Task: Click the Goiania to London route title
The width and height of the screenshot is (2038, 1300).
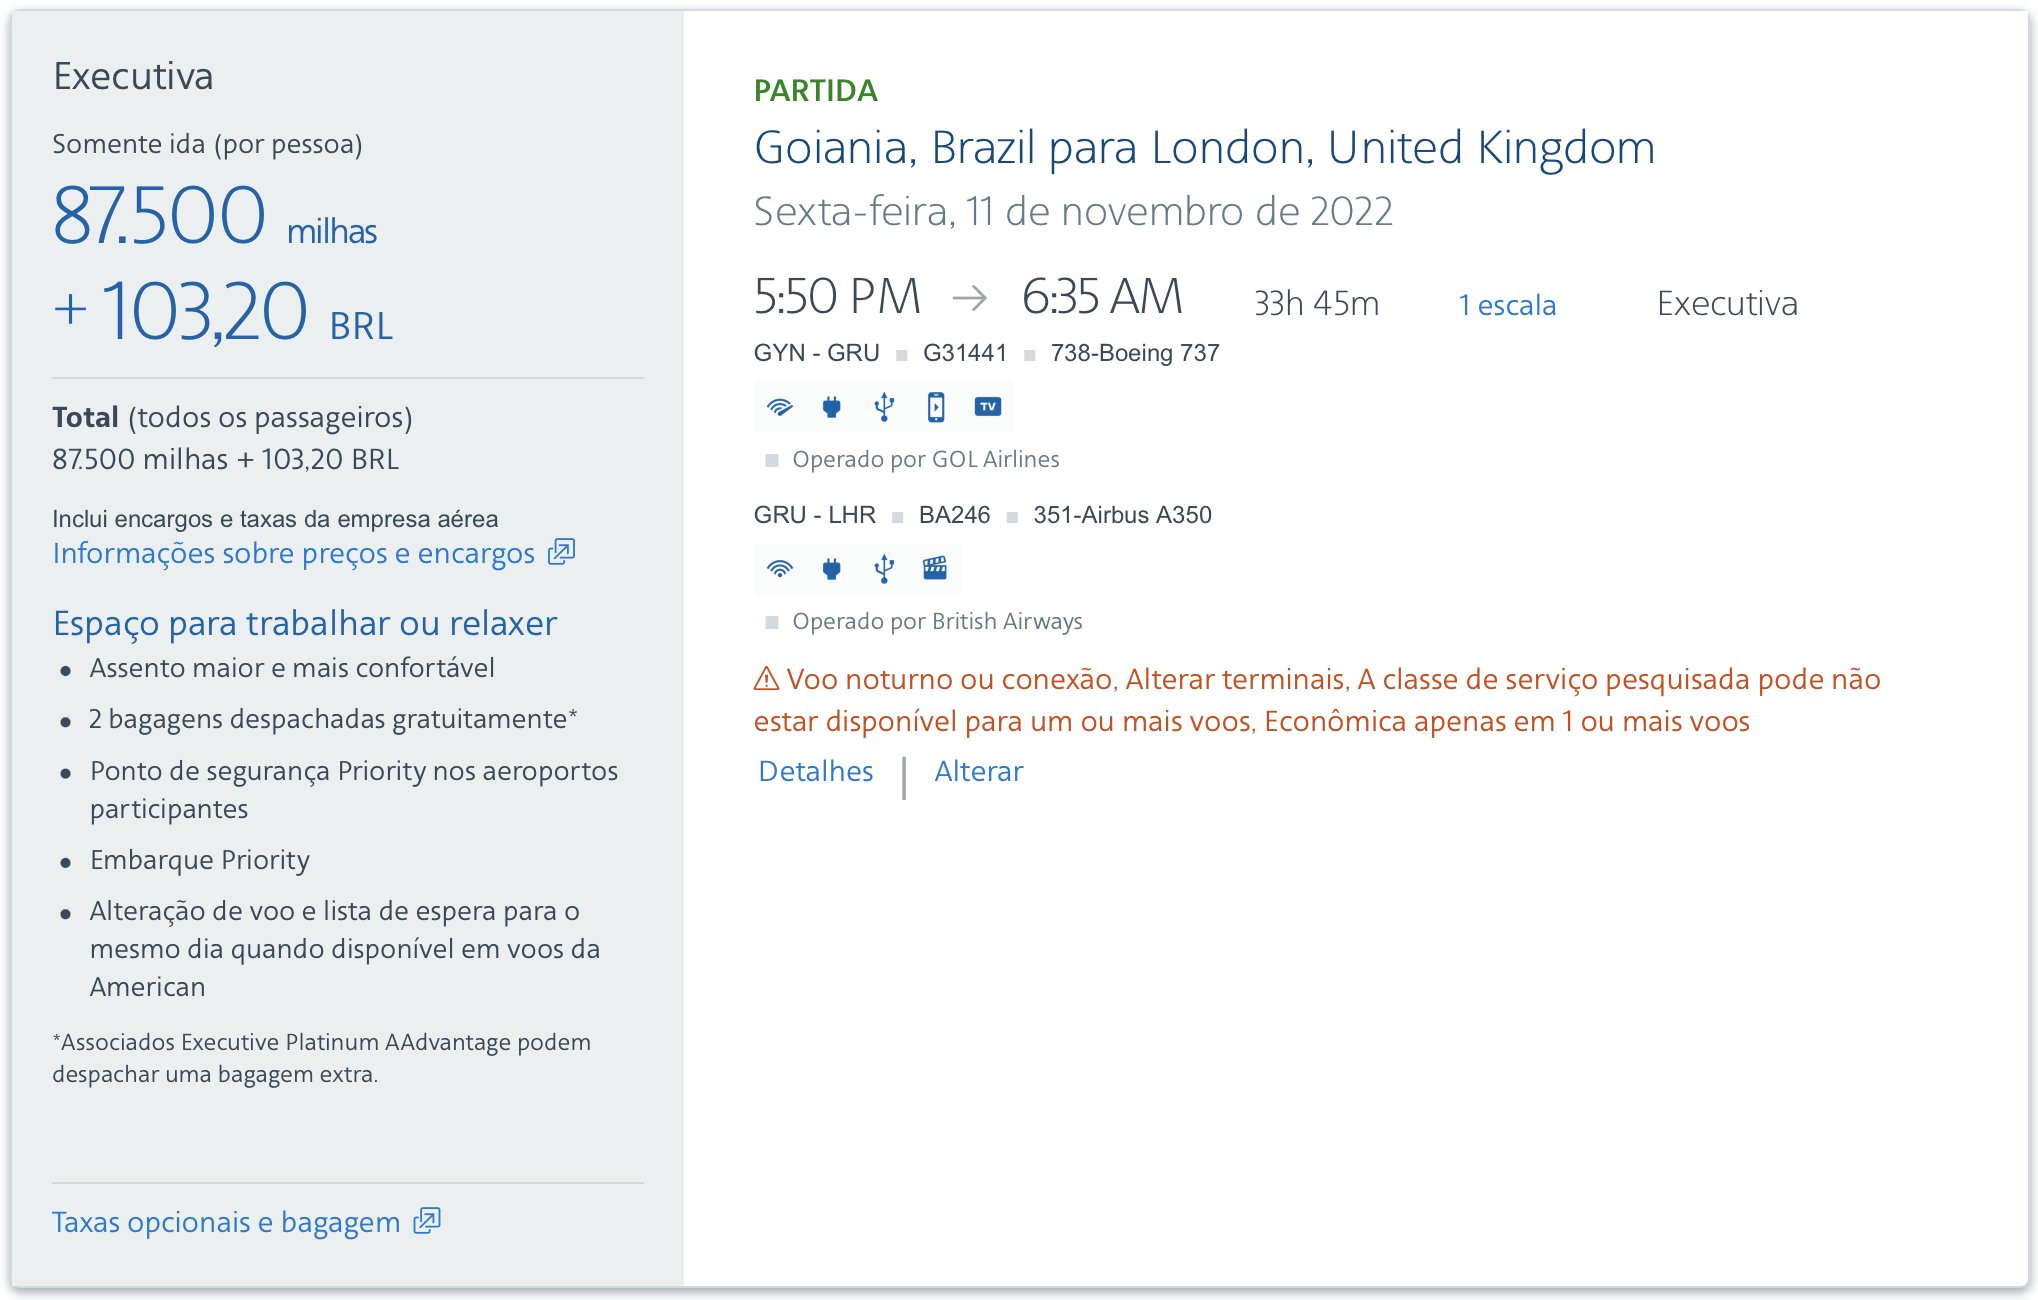Action: pos(1204,148)
